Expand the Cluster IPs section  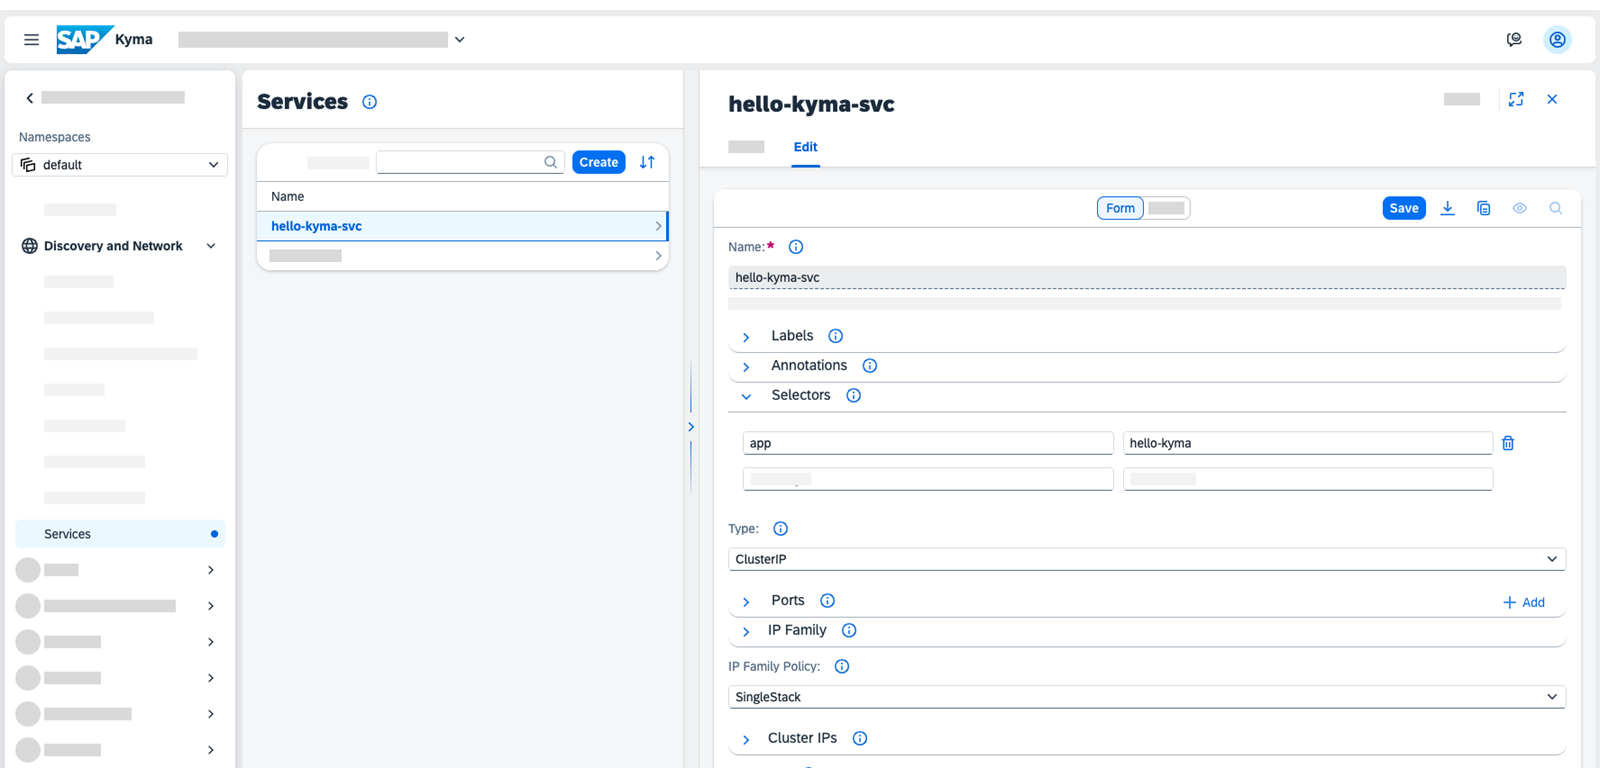click(x=746, y=740)
